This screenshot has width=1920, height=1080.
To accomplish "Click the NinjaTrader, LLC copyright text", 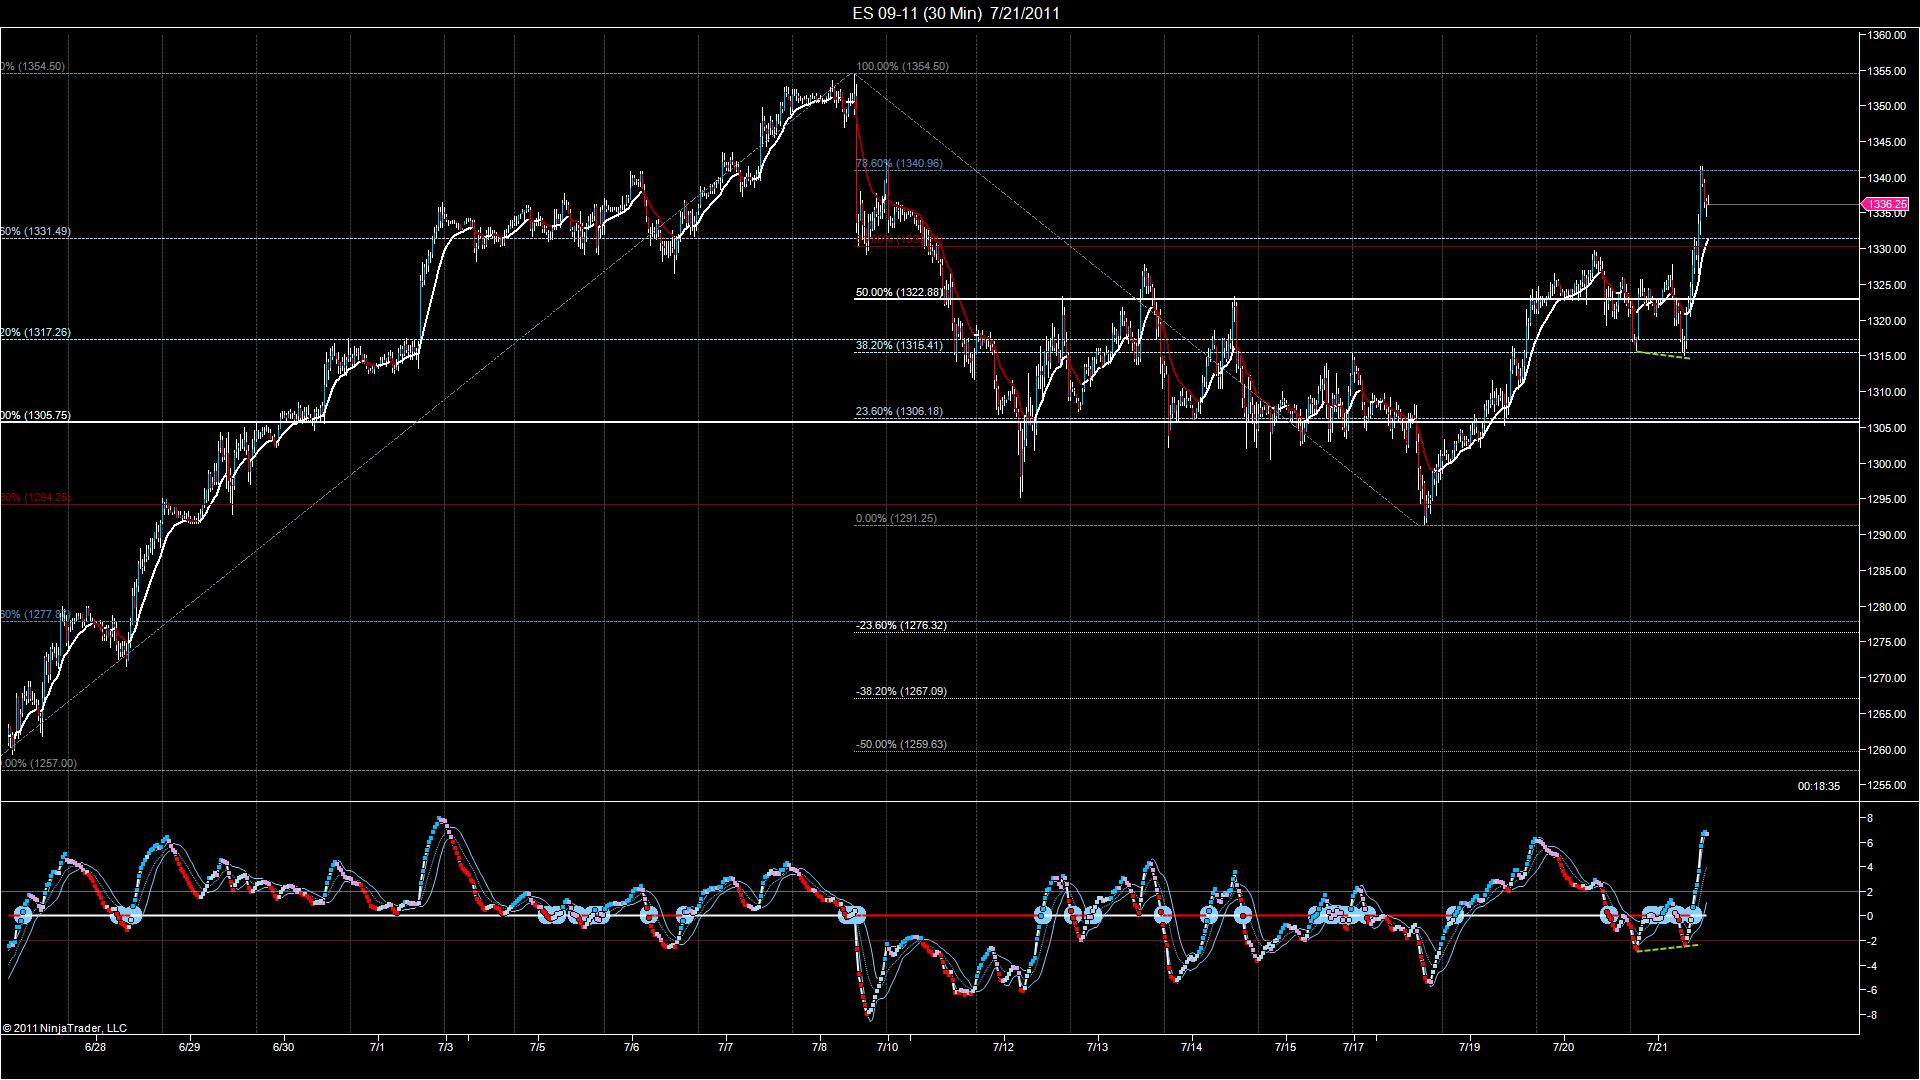I will pos(65,1027).
